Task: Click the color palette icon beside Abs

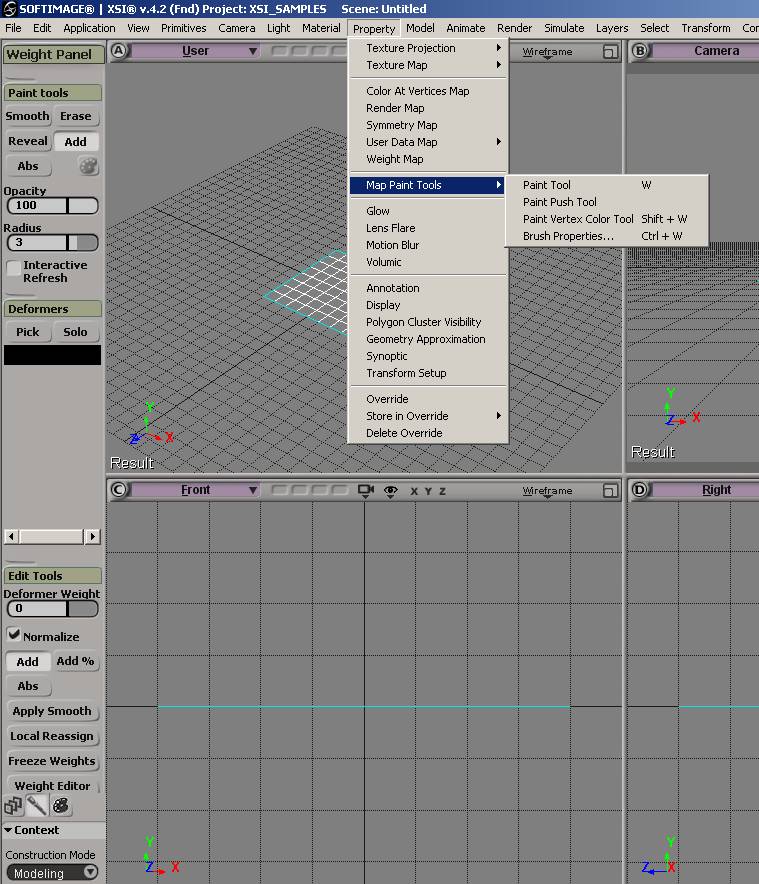Action: (x=88, y=166)
